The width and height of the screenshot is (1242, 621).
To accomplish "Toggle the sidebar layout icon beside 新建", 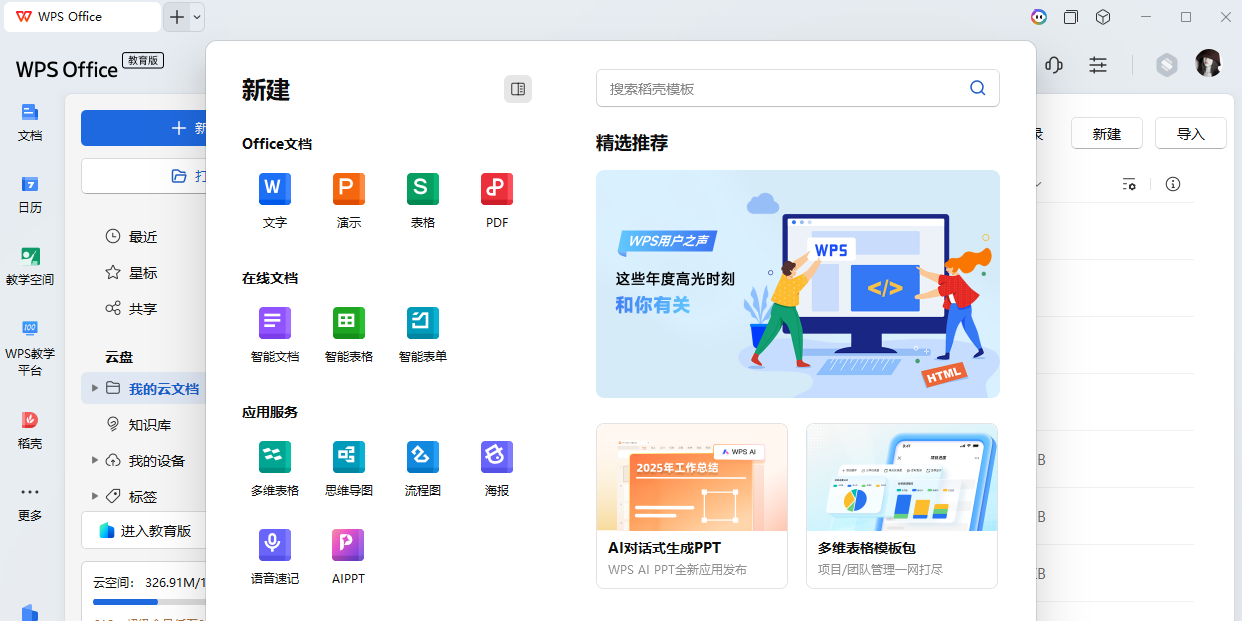I will [x=518, y=89].
